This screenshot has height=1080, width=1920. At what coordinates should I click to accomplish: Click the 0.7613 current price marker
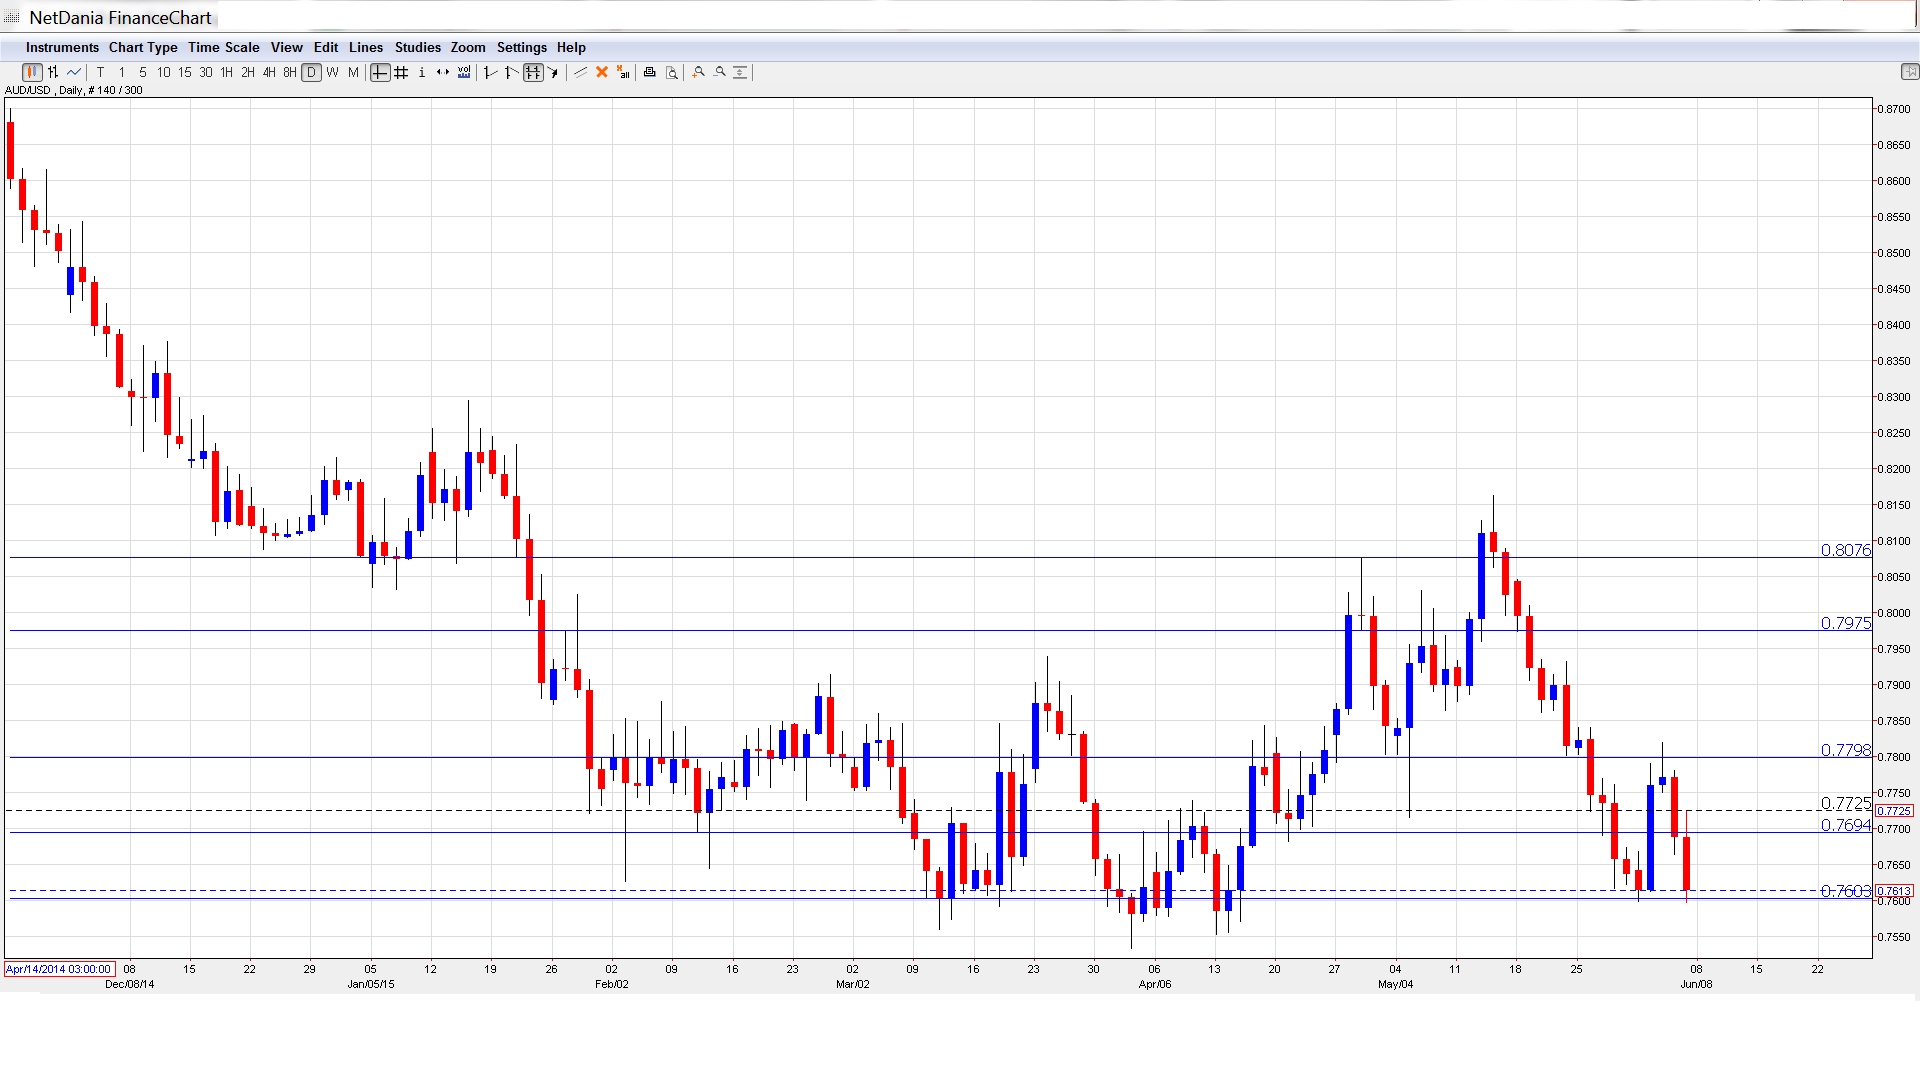(x=1894, y=891)
